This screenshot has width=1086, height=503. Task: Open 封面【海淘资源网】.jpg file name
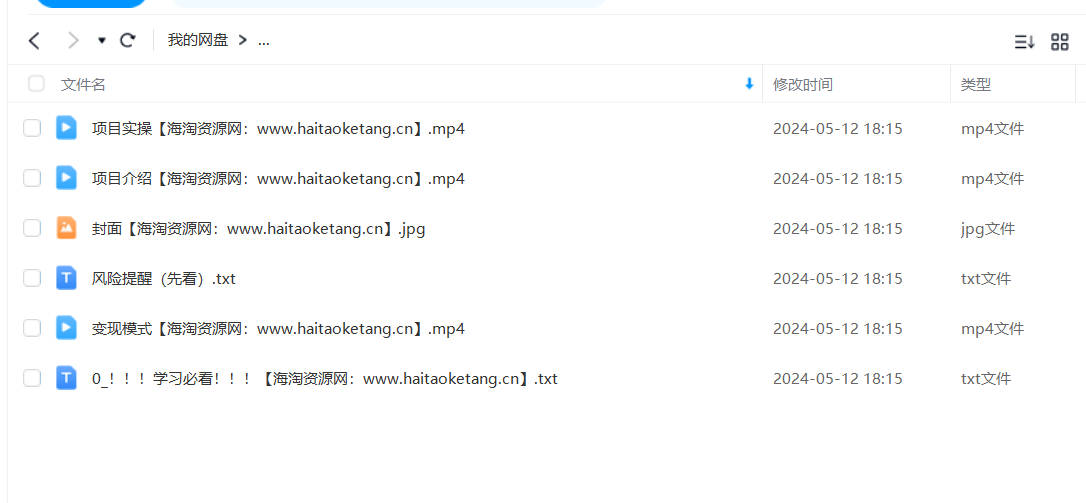258,229
